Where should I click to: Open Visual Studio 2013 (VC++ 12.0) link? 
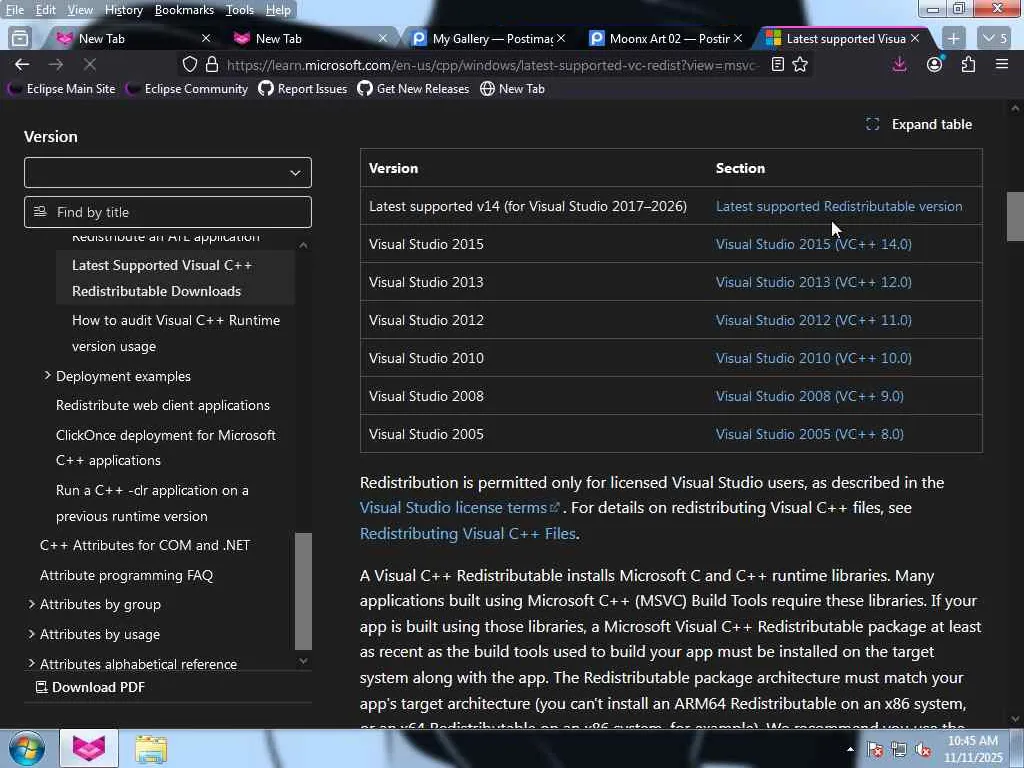click(x=814, y=282)
